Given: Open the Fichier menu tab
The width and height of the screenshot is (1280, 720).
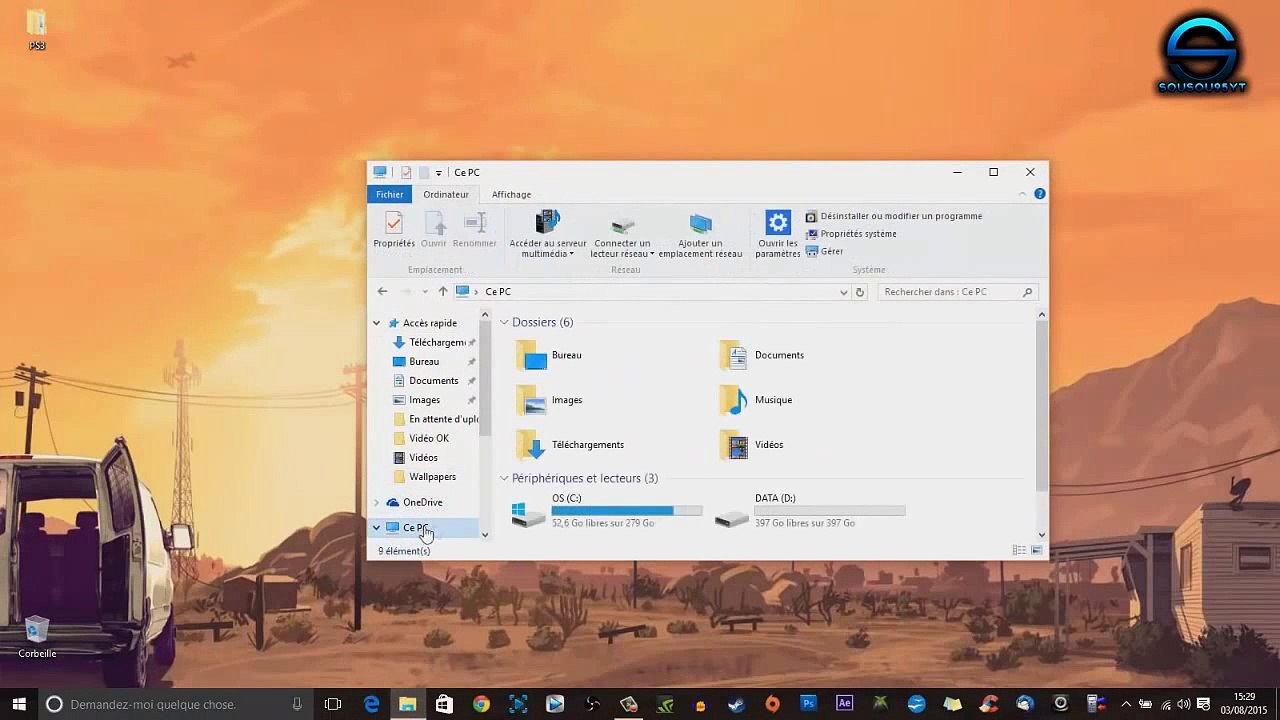Looking at the screenshot, I should tap(389, 195).
